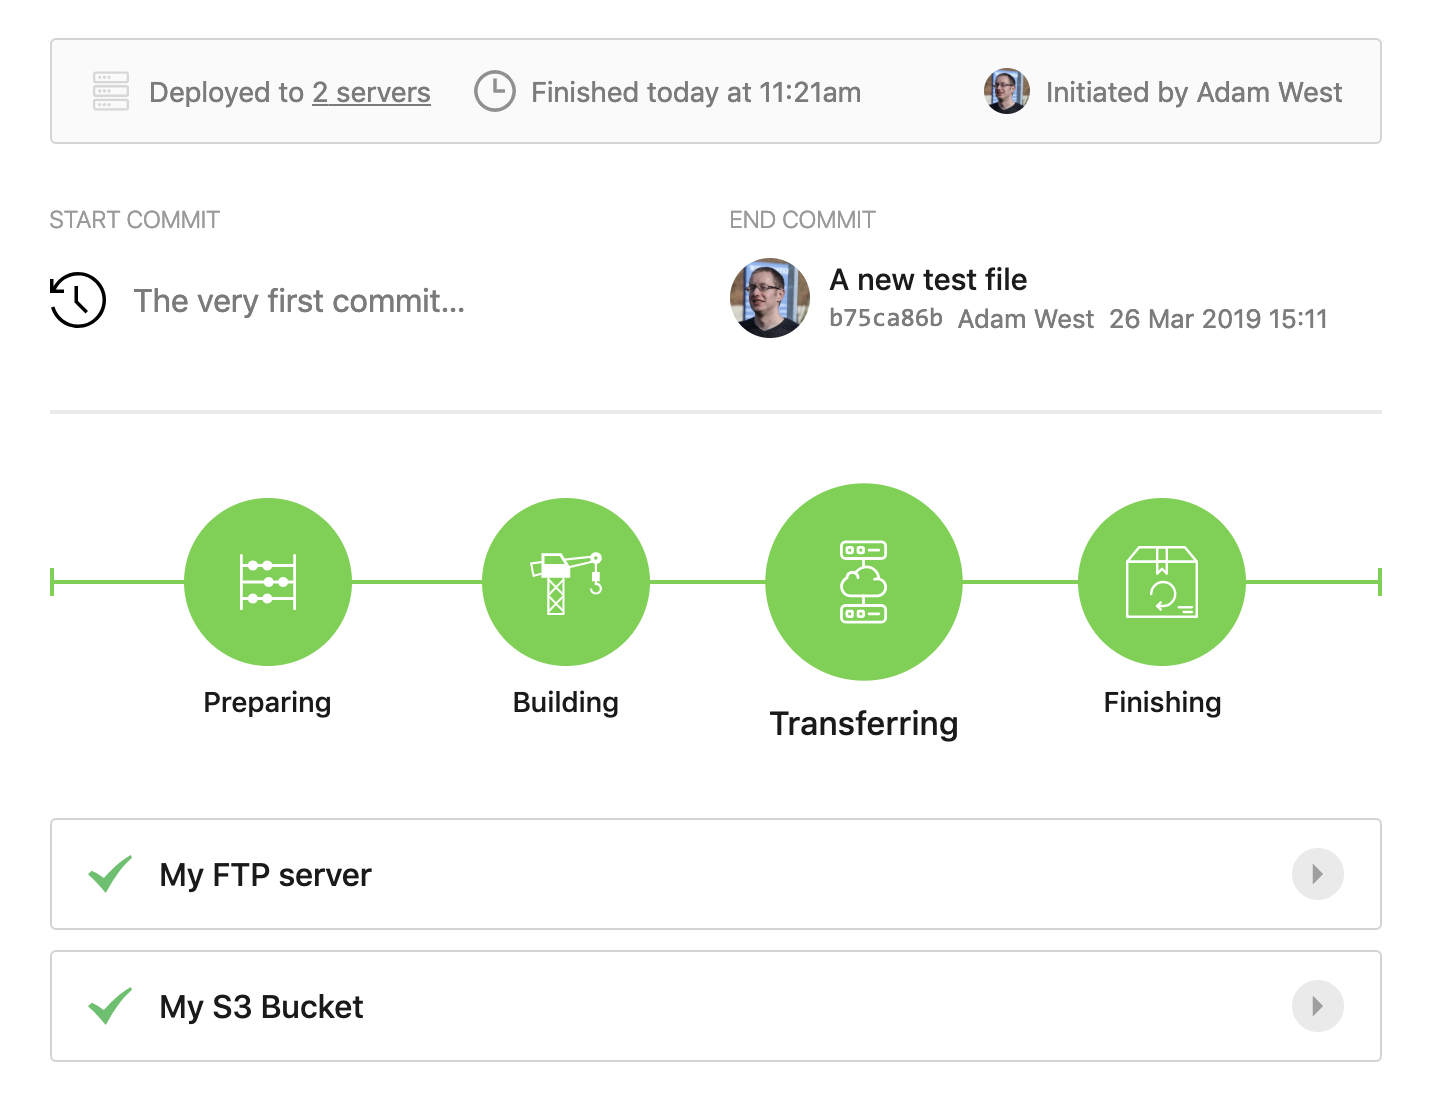Click the commit hash b75ca86b
Image resolution: width=1444 pixels, height=1098 pixels.
click(886, 319)
